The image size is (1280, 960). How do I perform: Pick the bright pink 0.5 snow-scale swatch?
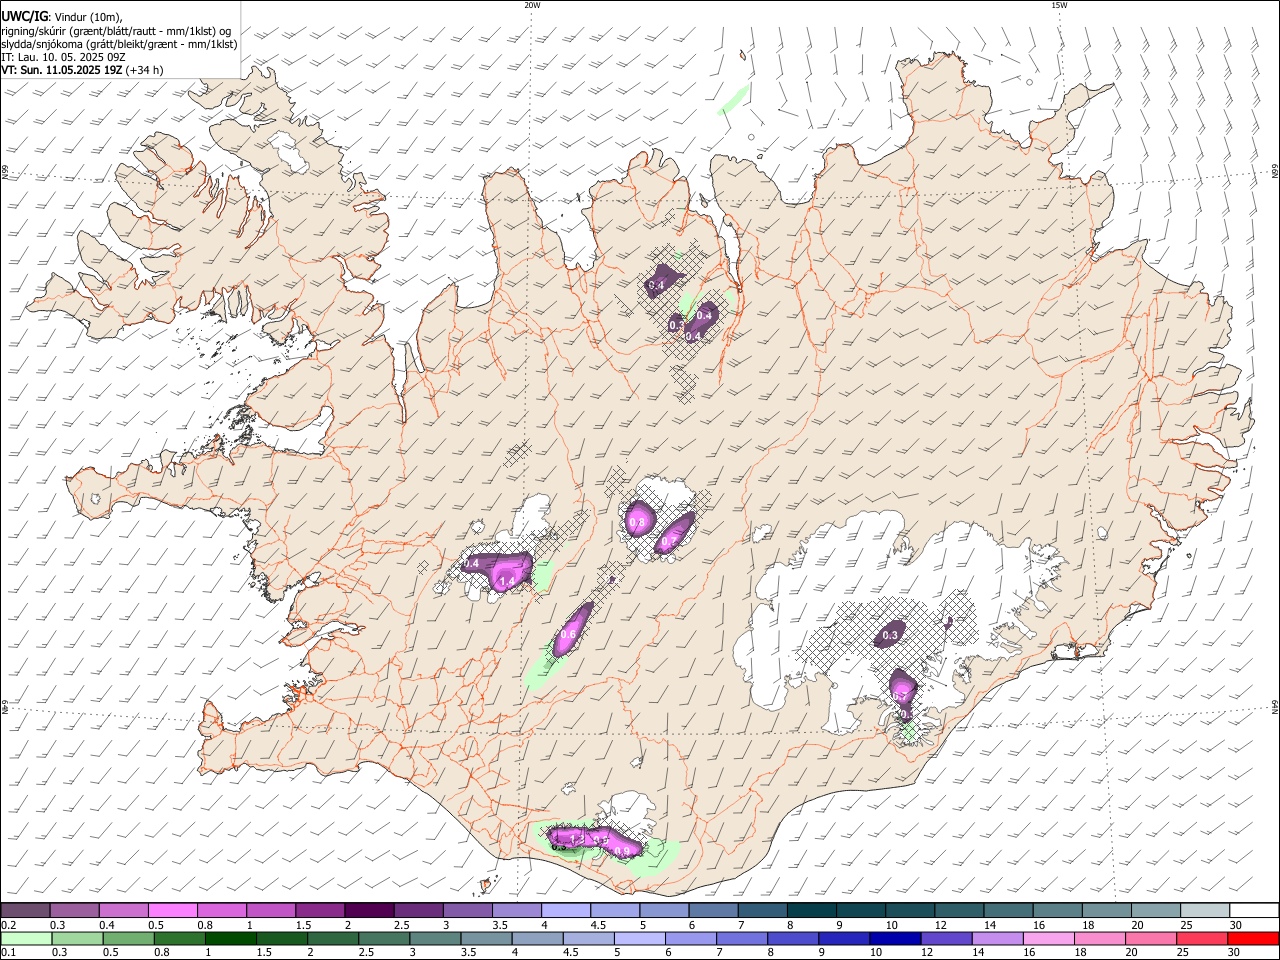click(172, 910)
